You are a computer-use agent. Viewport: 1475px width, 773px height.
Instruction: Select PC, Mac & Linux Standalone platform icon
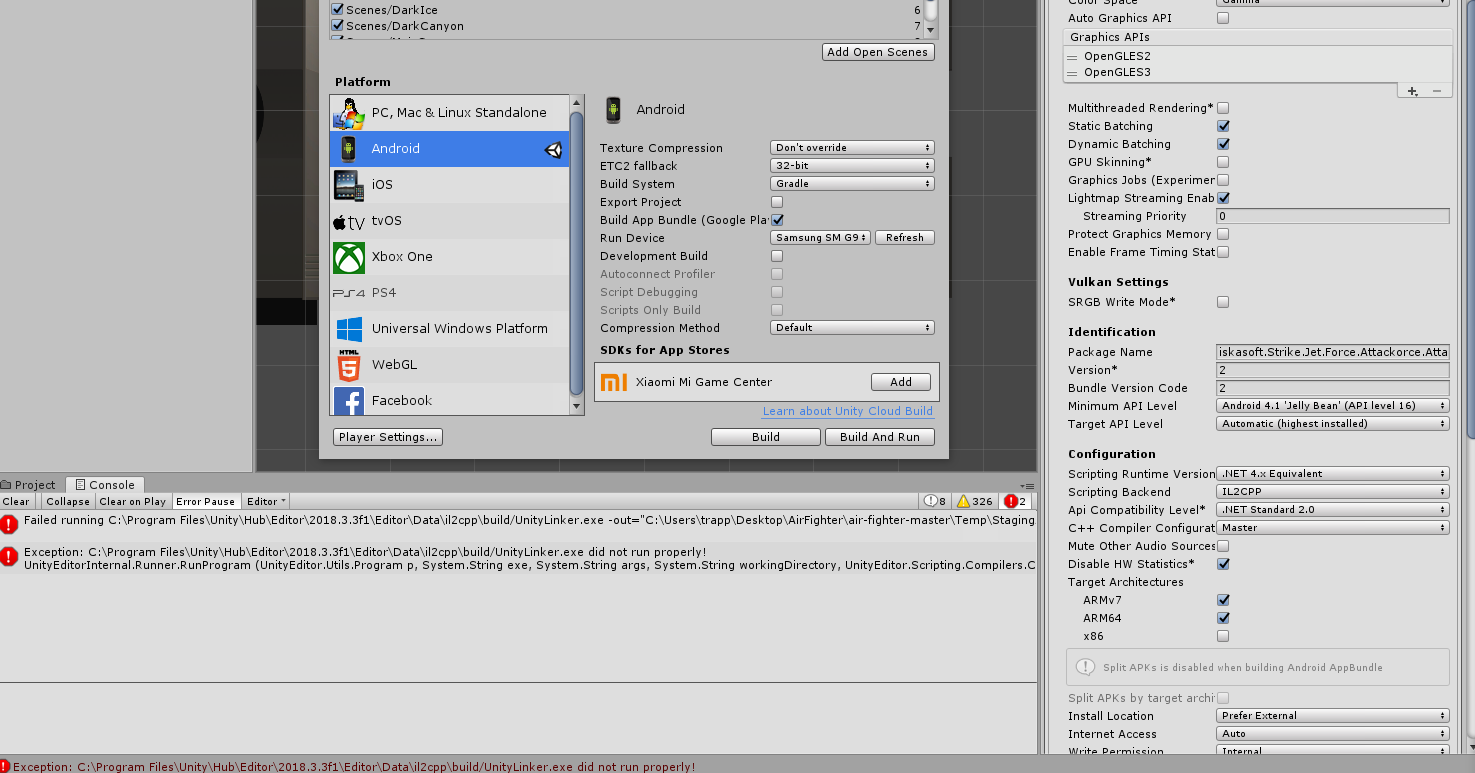click(349, 113)
